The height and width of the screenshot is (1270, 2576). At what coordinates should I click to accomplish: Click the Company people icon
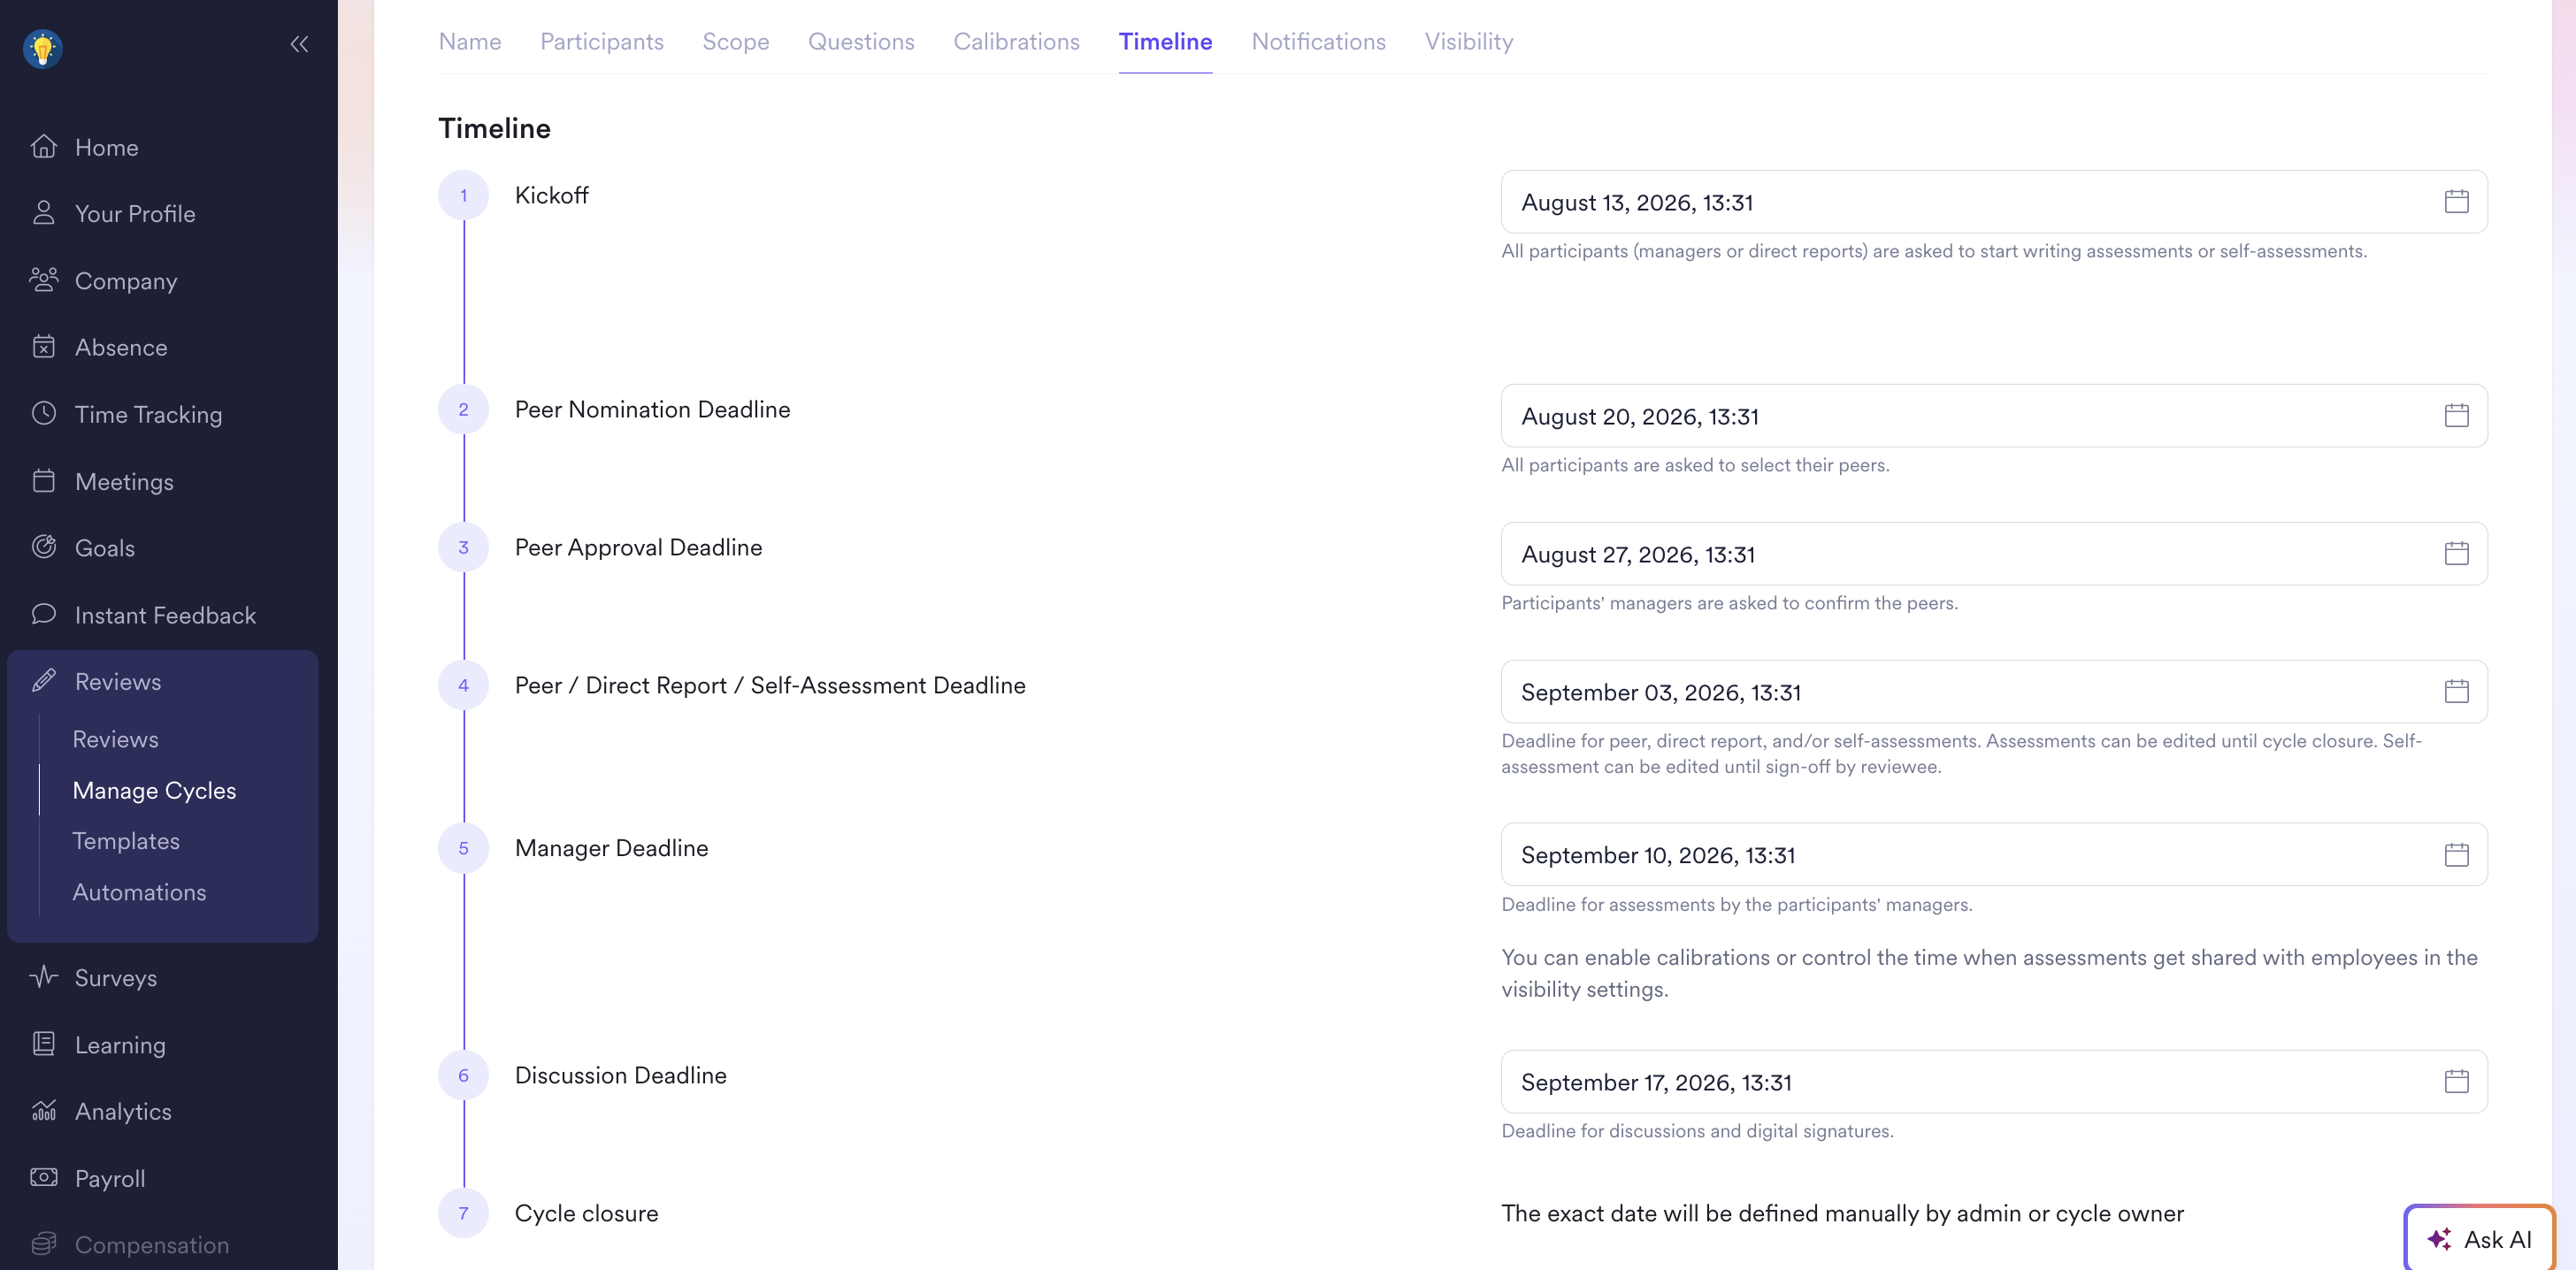point(44,280)
